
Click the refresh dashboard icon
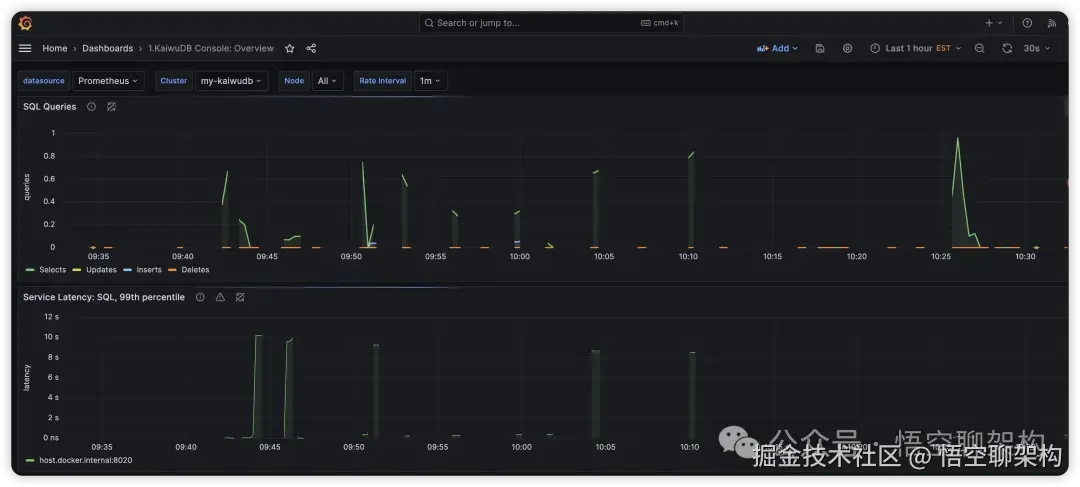(1007, 48)
